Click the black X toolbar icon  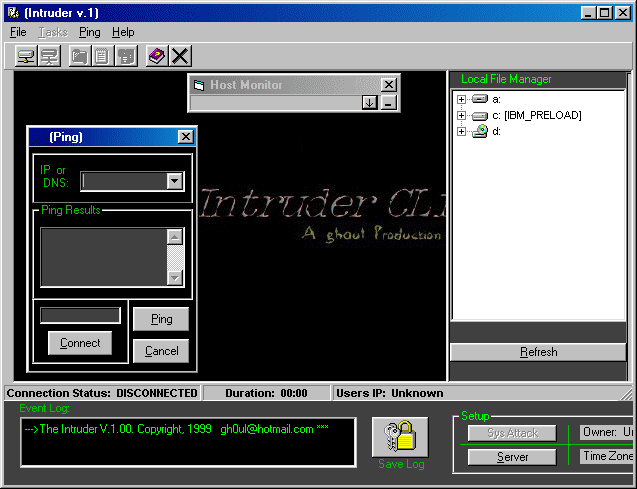pyautogui.click(x=180, y=56)
